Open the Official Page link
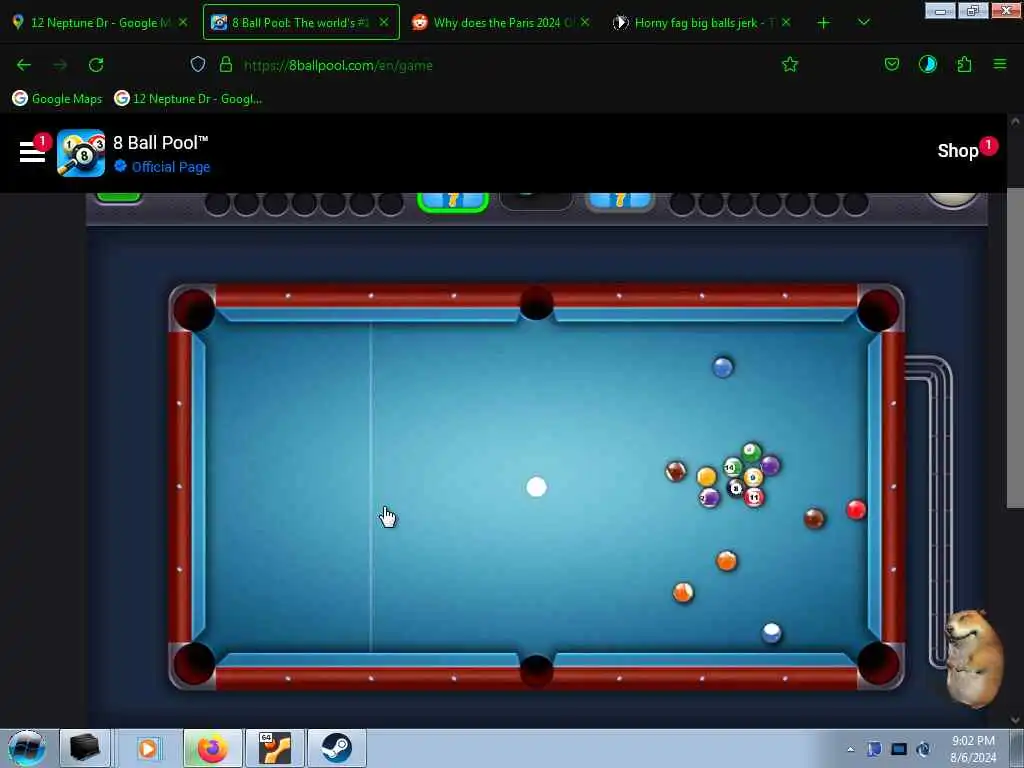The width and height of the screenshot is (1024, 768). pyautogui.click(x=170, y=167)
